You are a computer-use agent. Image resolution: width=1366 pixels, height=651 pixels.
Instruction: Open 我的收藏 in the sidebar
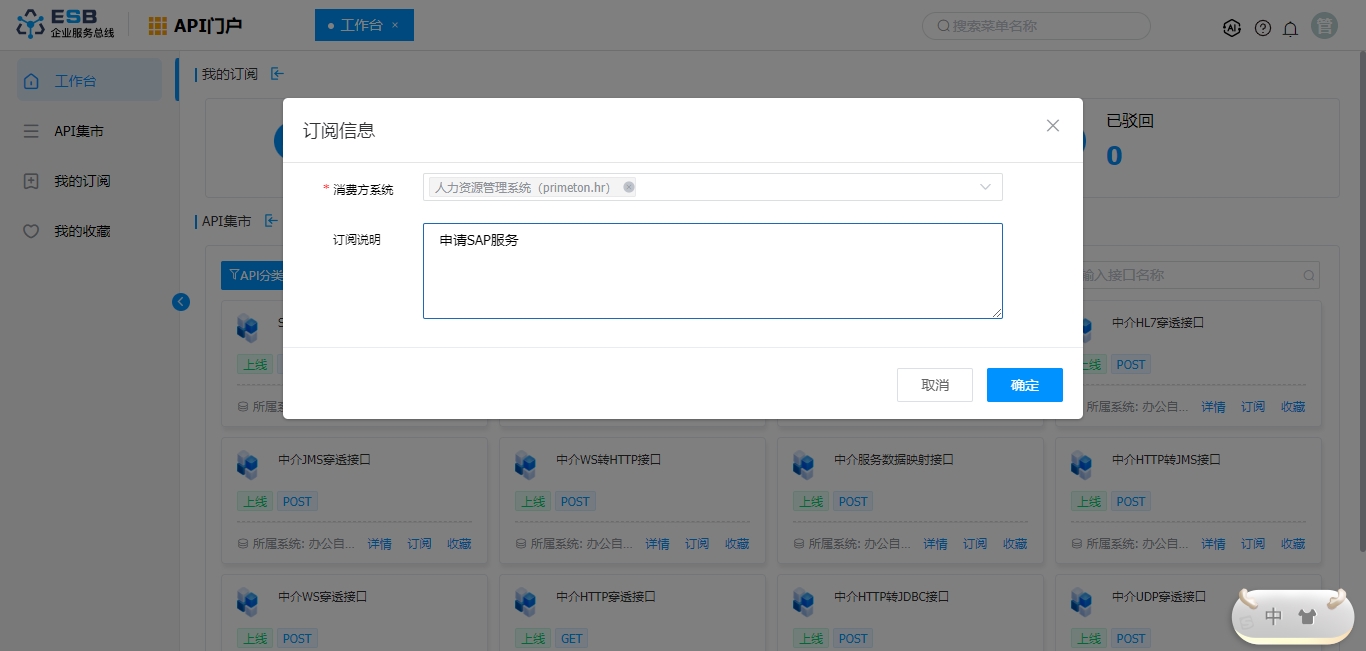click(x=82, y=231)
